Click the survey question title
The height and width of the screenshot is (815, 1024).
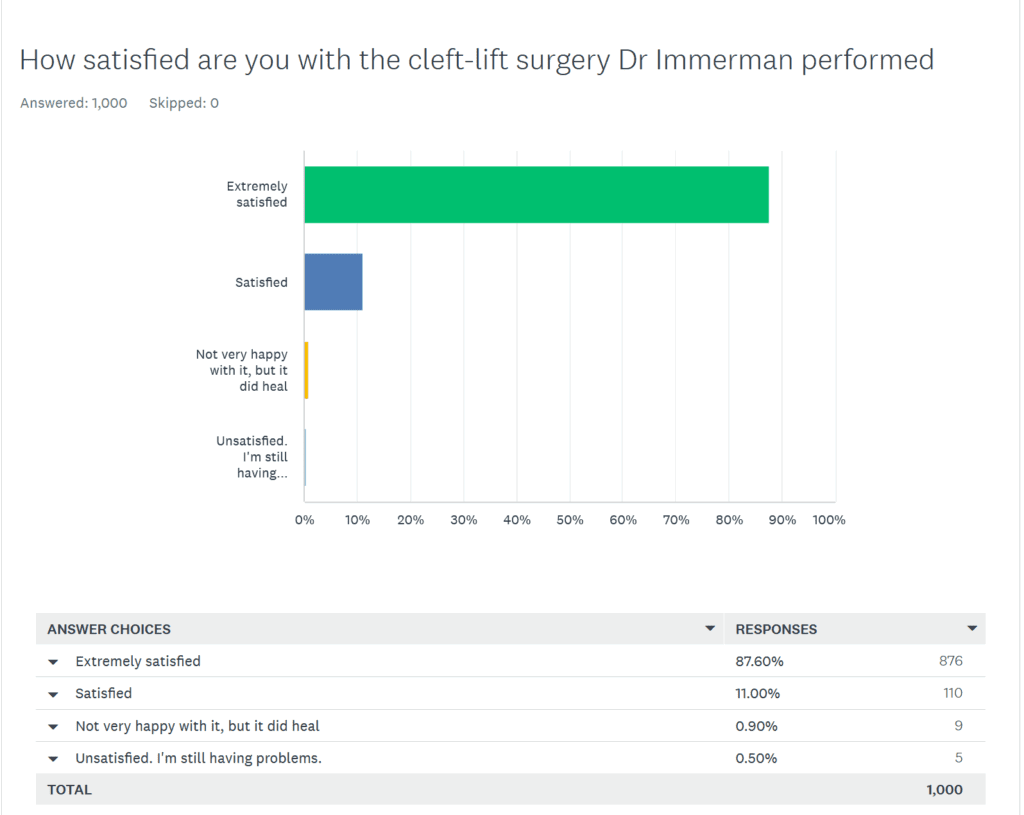click(x=477, y=60)
